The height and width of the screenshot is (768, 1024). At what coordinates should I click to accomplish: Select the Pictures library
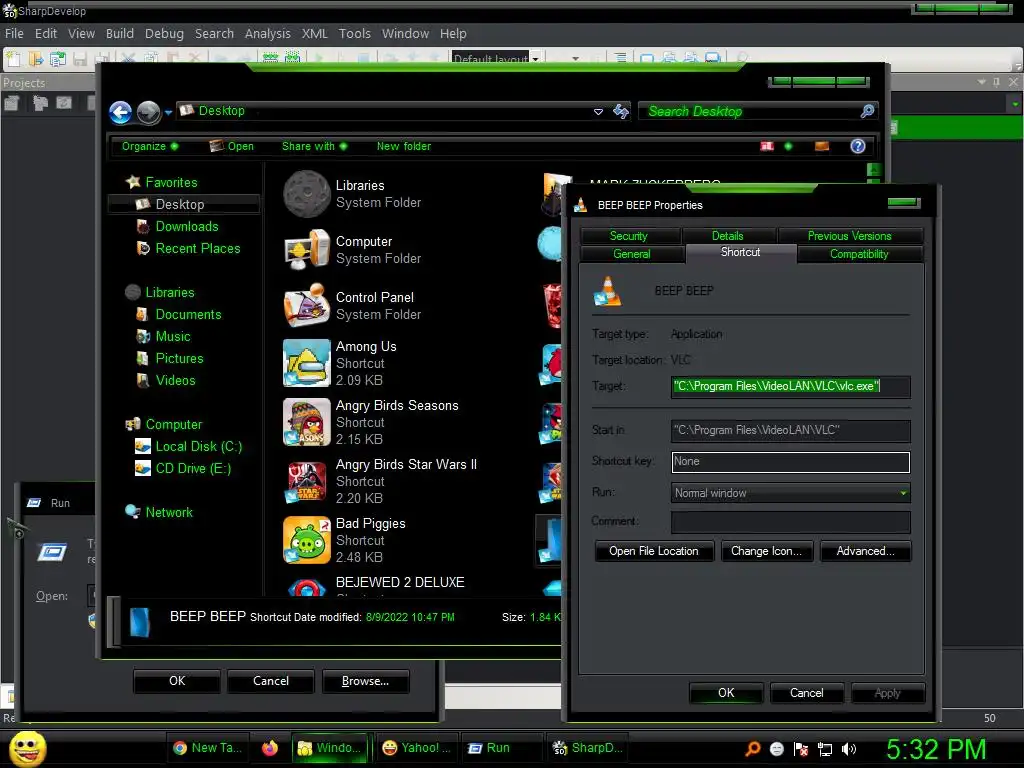(x=179, y=359)
